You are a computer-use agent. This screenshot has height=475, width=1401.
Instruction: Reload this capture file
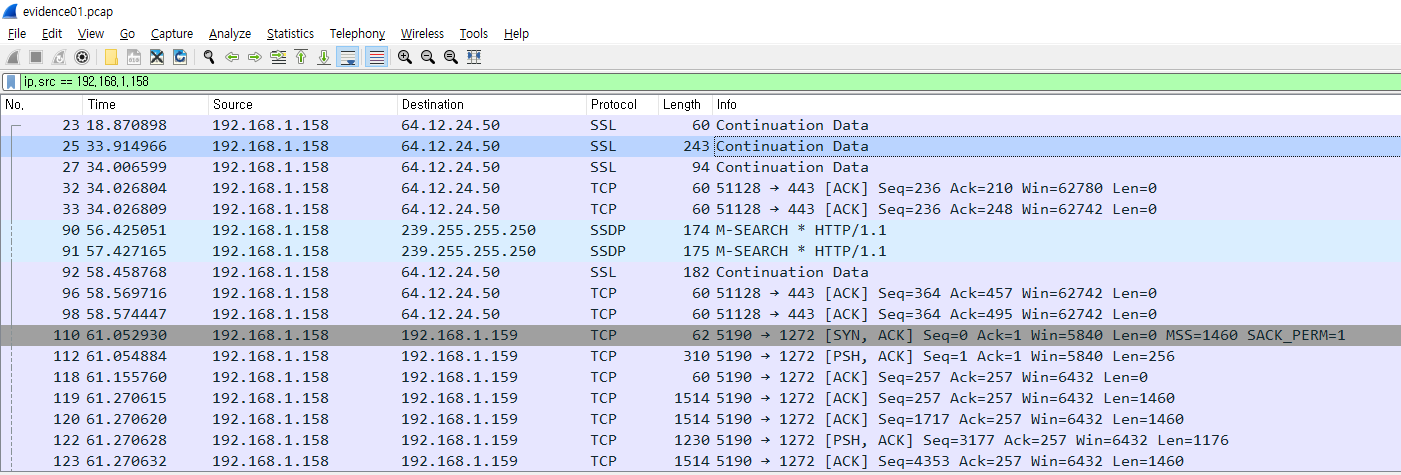[x=180, y=57]
